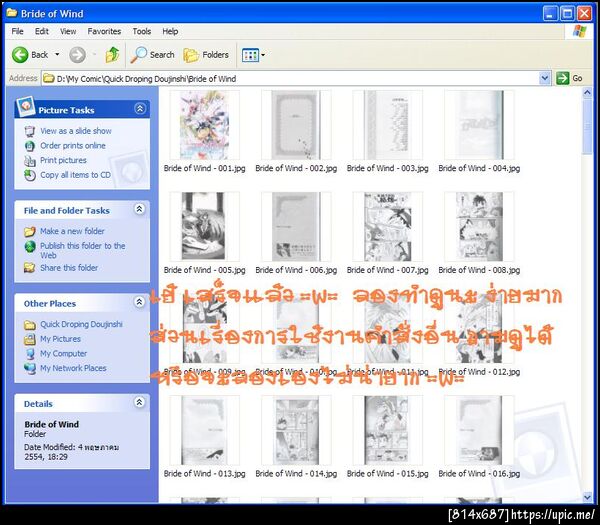The width and height of the screenshot is (600, 525).
Task: Click Publish this folder to the Web
Action: pos(83,250)
